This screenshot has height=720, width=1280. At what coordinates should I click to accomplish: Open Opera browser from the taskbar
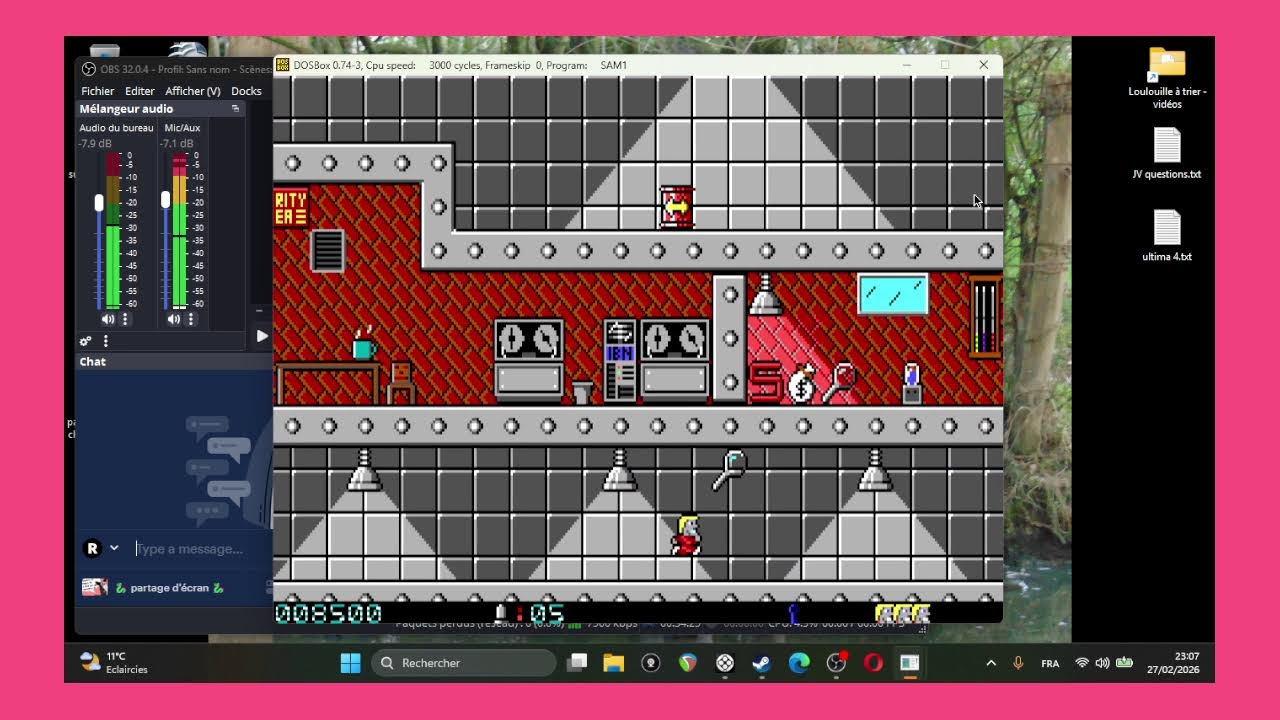tap(873, 663)
